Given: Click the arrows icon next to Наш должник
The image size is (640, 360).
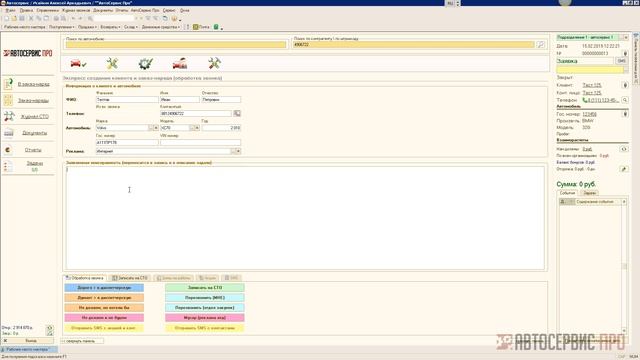Looking at the screenshot, I should click(x=624, y=149).
